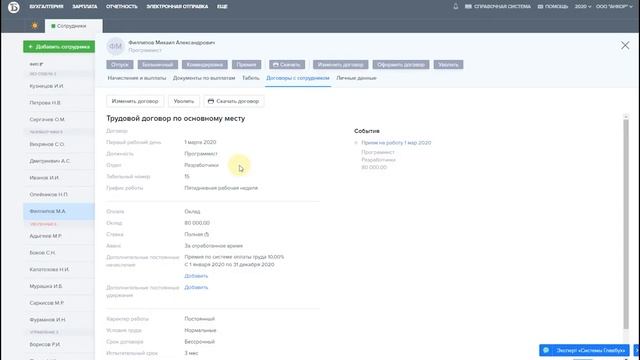Switch to the Табель tab

click(251, 78)
